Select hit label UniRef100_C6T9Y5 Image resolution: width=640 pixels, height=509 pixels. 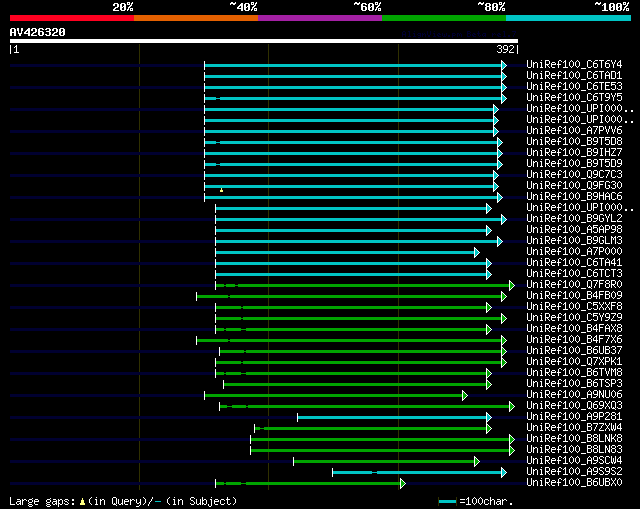click(574, 98)
